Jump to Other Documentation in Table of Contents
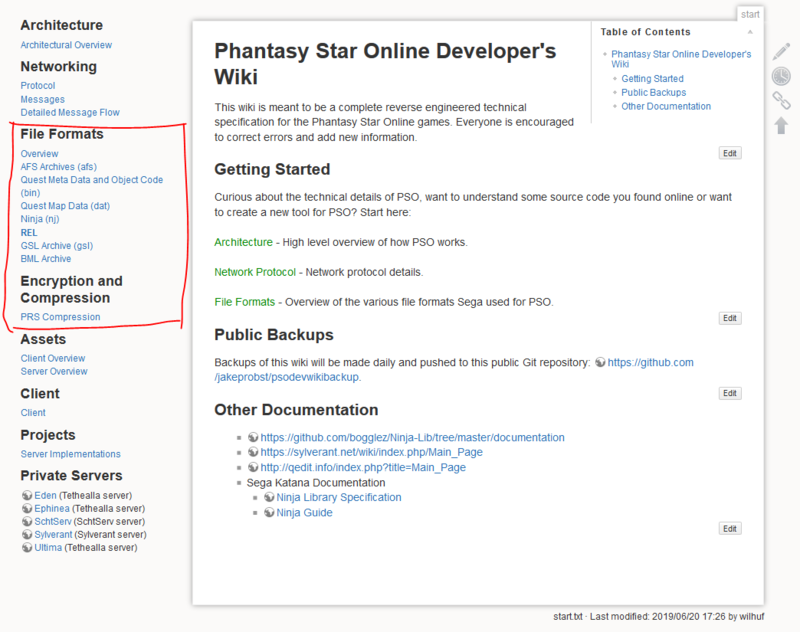This screenshot has width=800, height=632. 665,106
